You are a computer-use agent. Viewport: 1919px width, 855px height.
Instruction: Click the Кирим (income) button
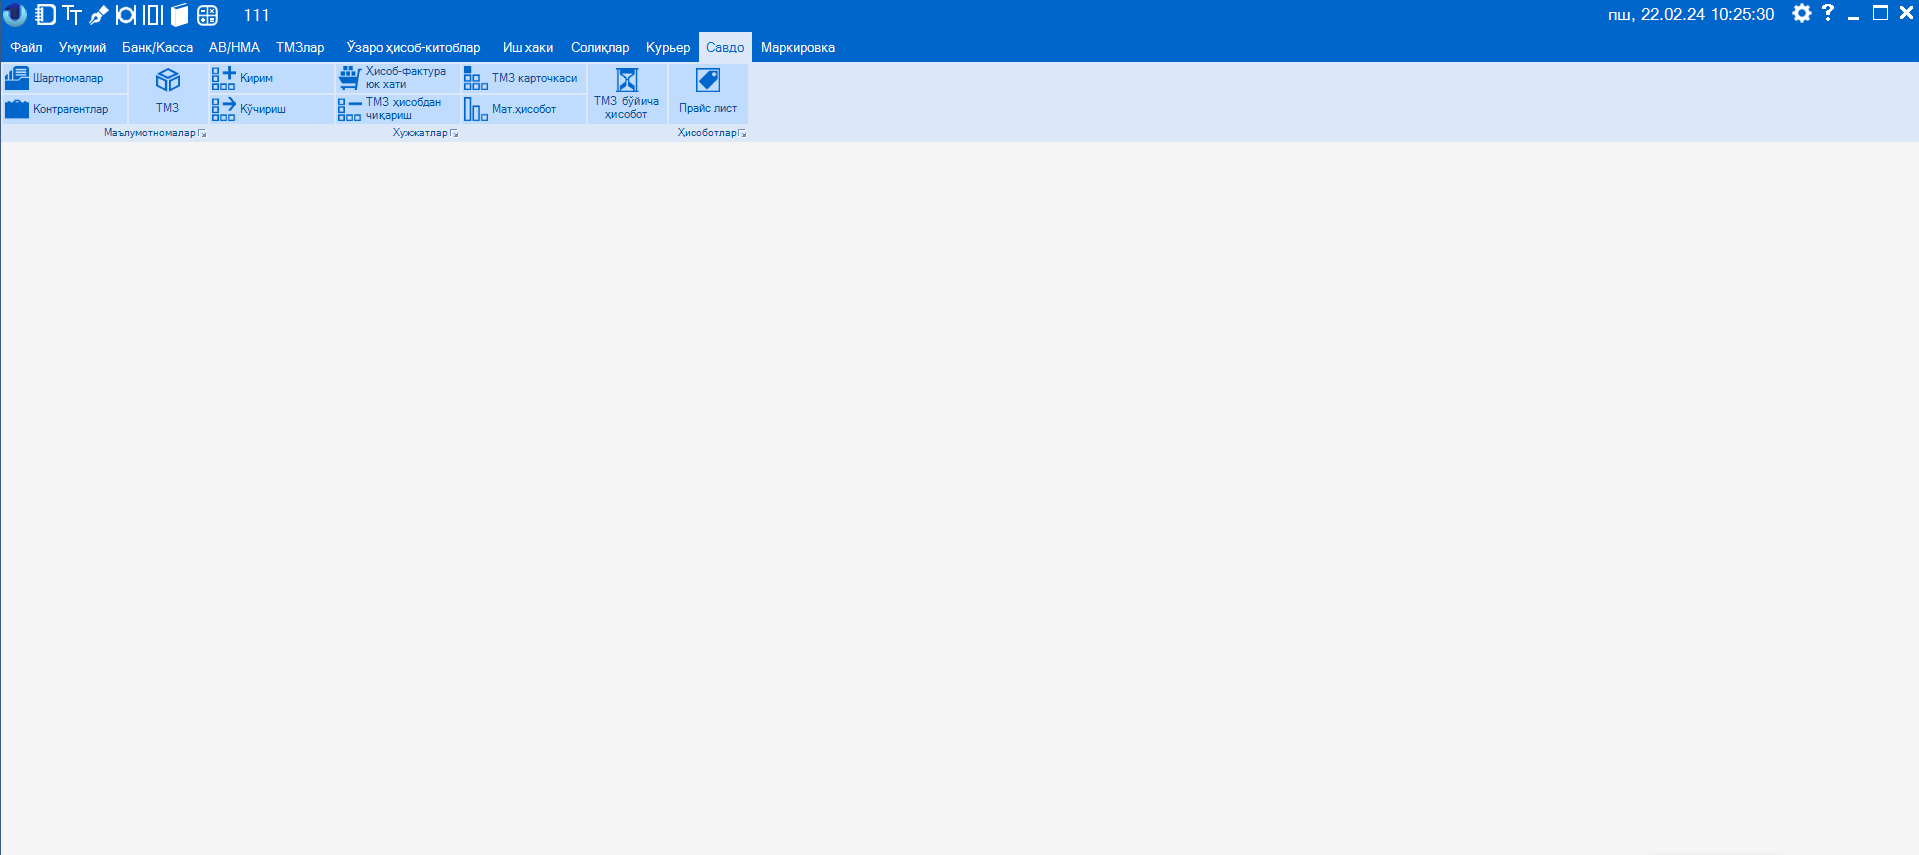click(271, 78)
